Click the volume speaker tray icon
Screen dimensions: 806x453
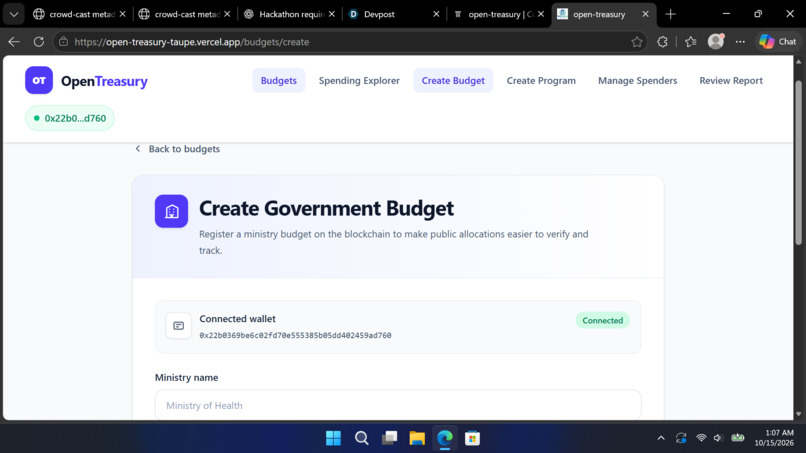pyautogui.click(x=719, y=438)
